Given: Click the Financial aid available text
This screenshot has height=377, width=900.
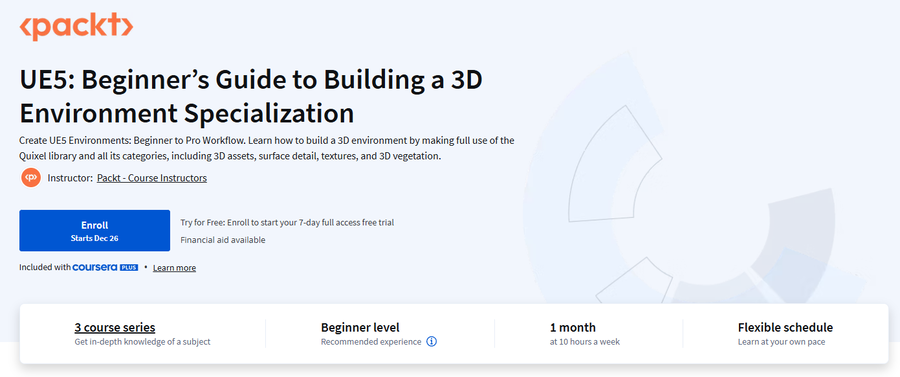Looking at the screenshot, I should click(x=223, y=240).
